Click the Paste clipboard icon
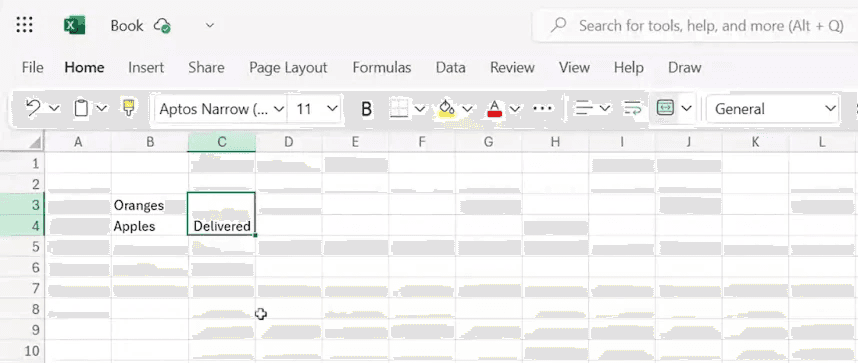The width and height of the screenshot is (858, 363). click(x=81, y=108)
